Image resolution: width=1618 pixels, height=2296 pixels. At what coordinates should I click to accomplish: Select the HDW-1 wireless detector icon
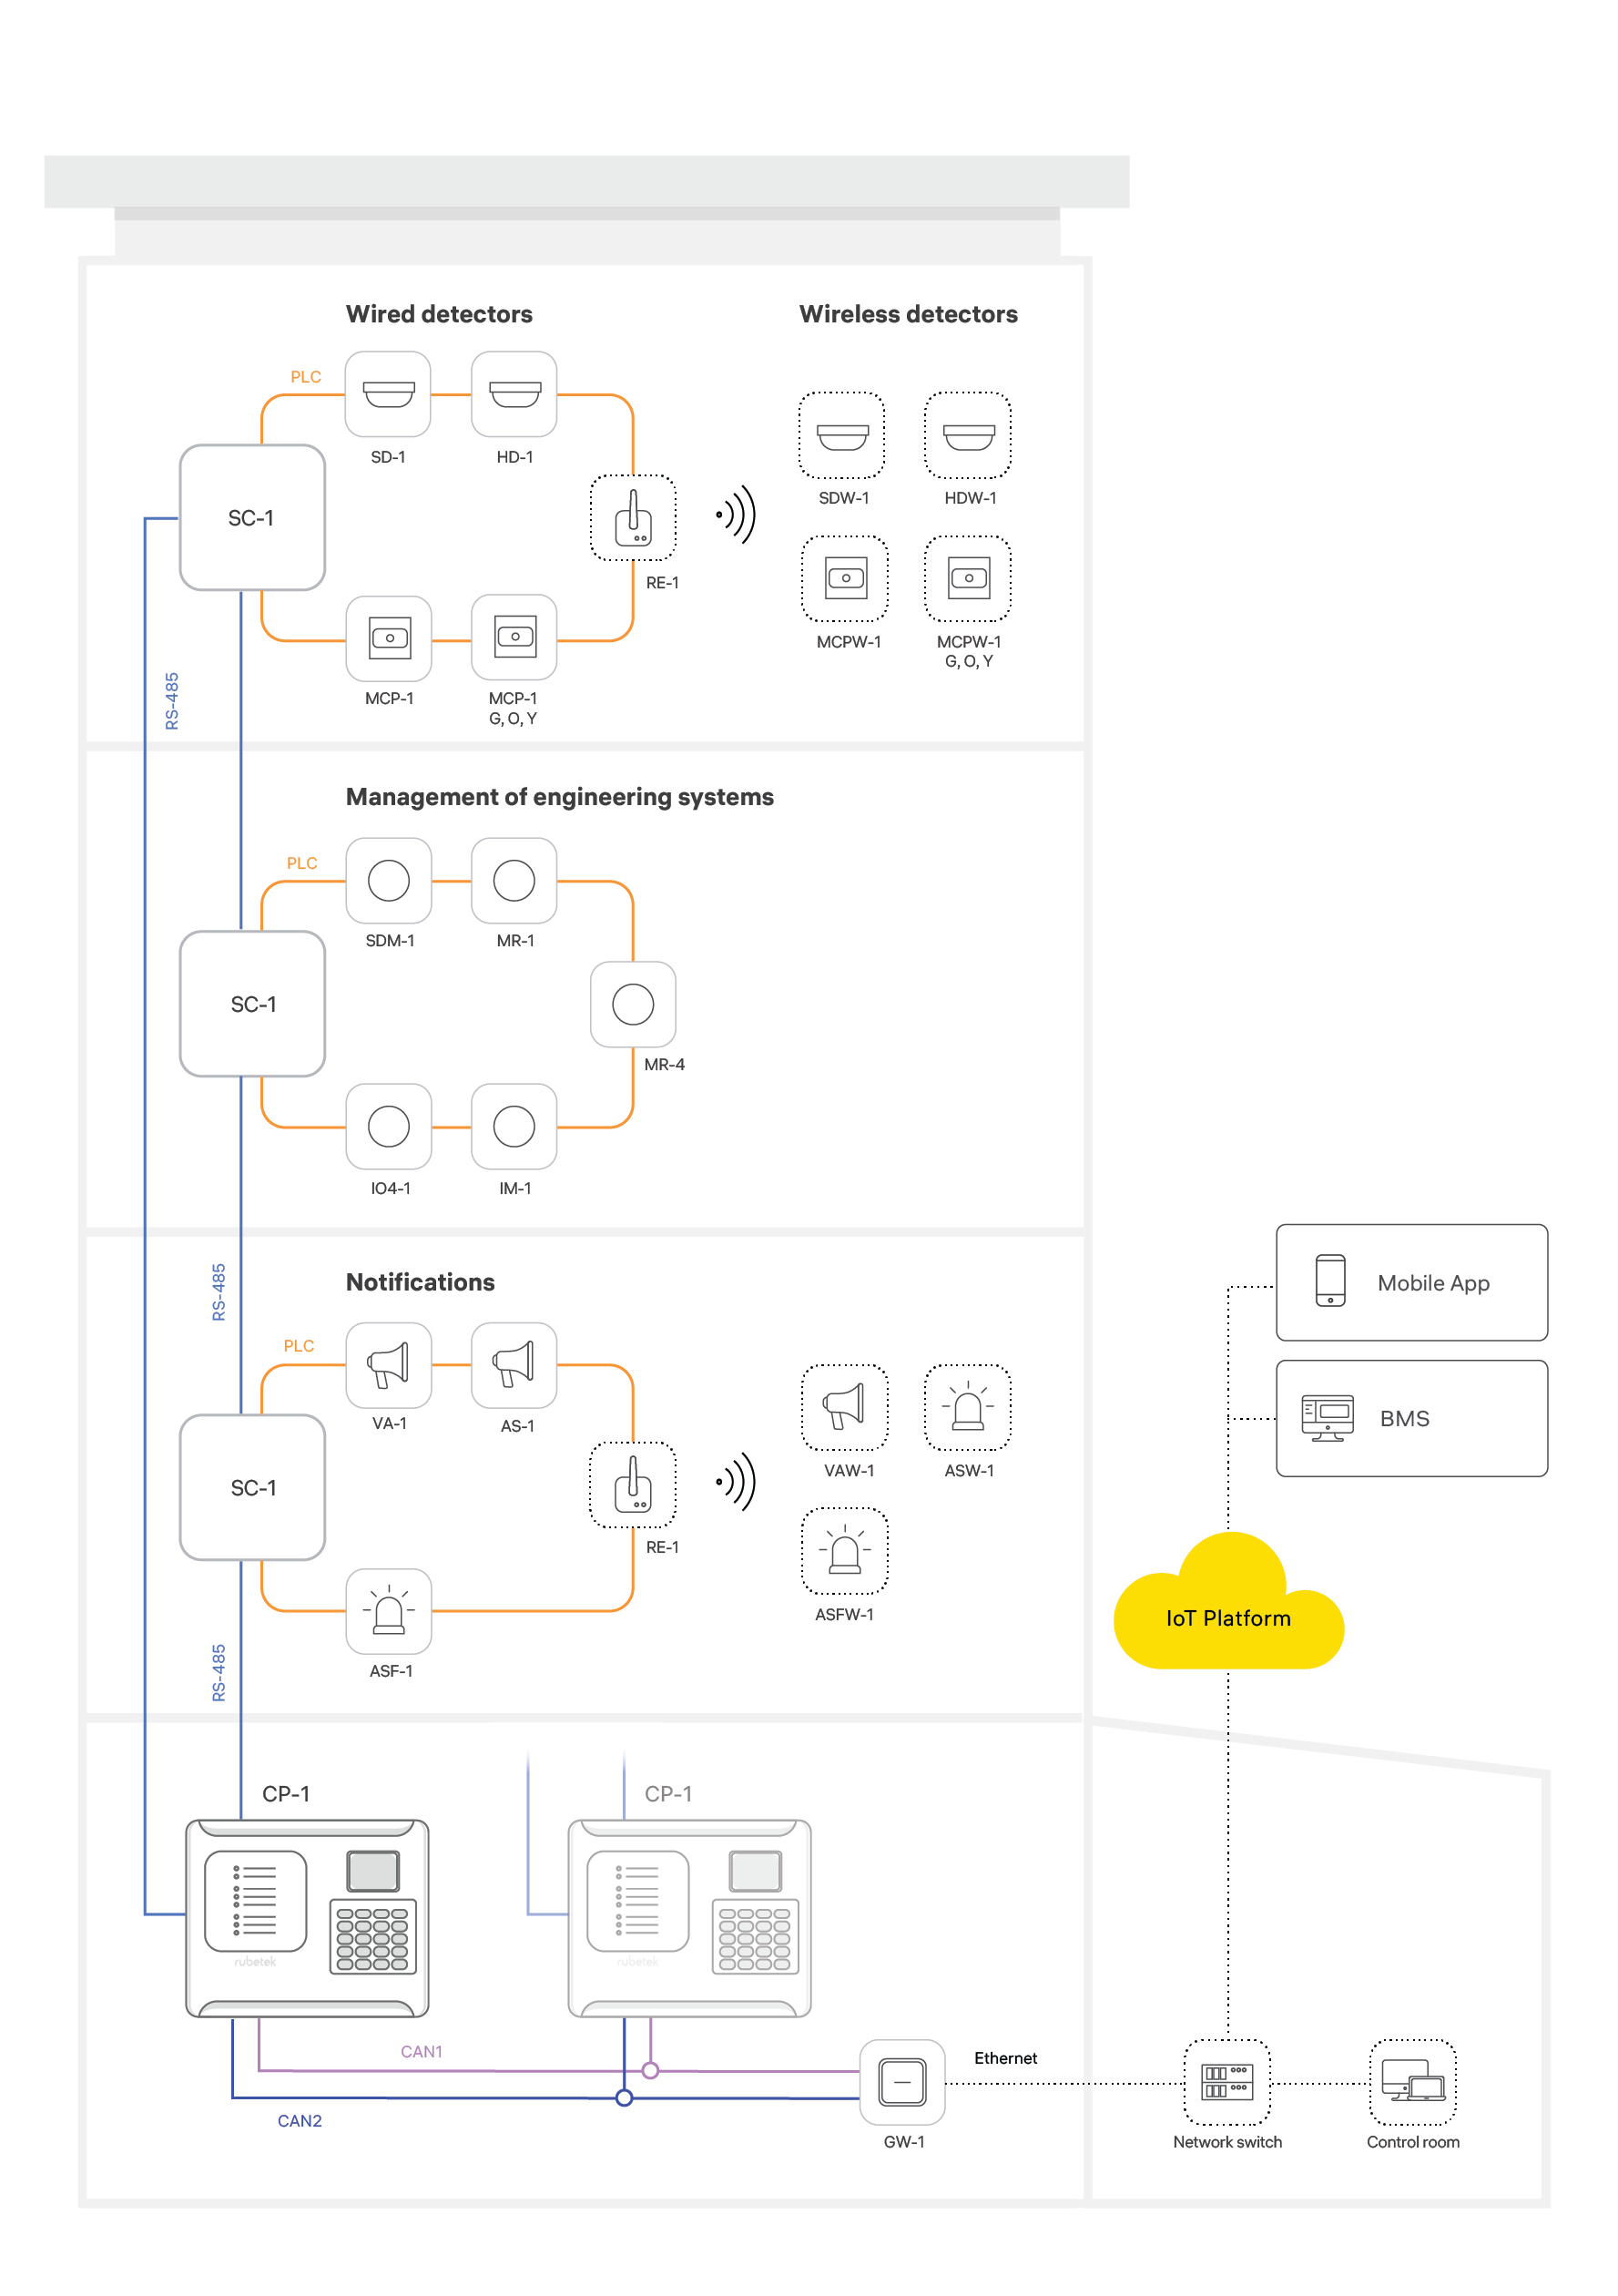coord(968,436)
